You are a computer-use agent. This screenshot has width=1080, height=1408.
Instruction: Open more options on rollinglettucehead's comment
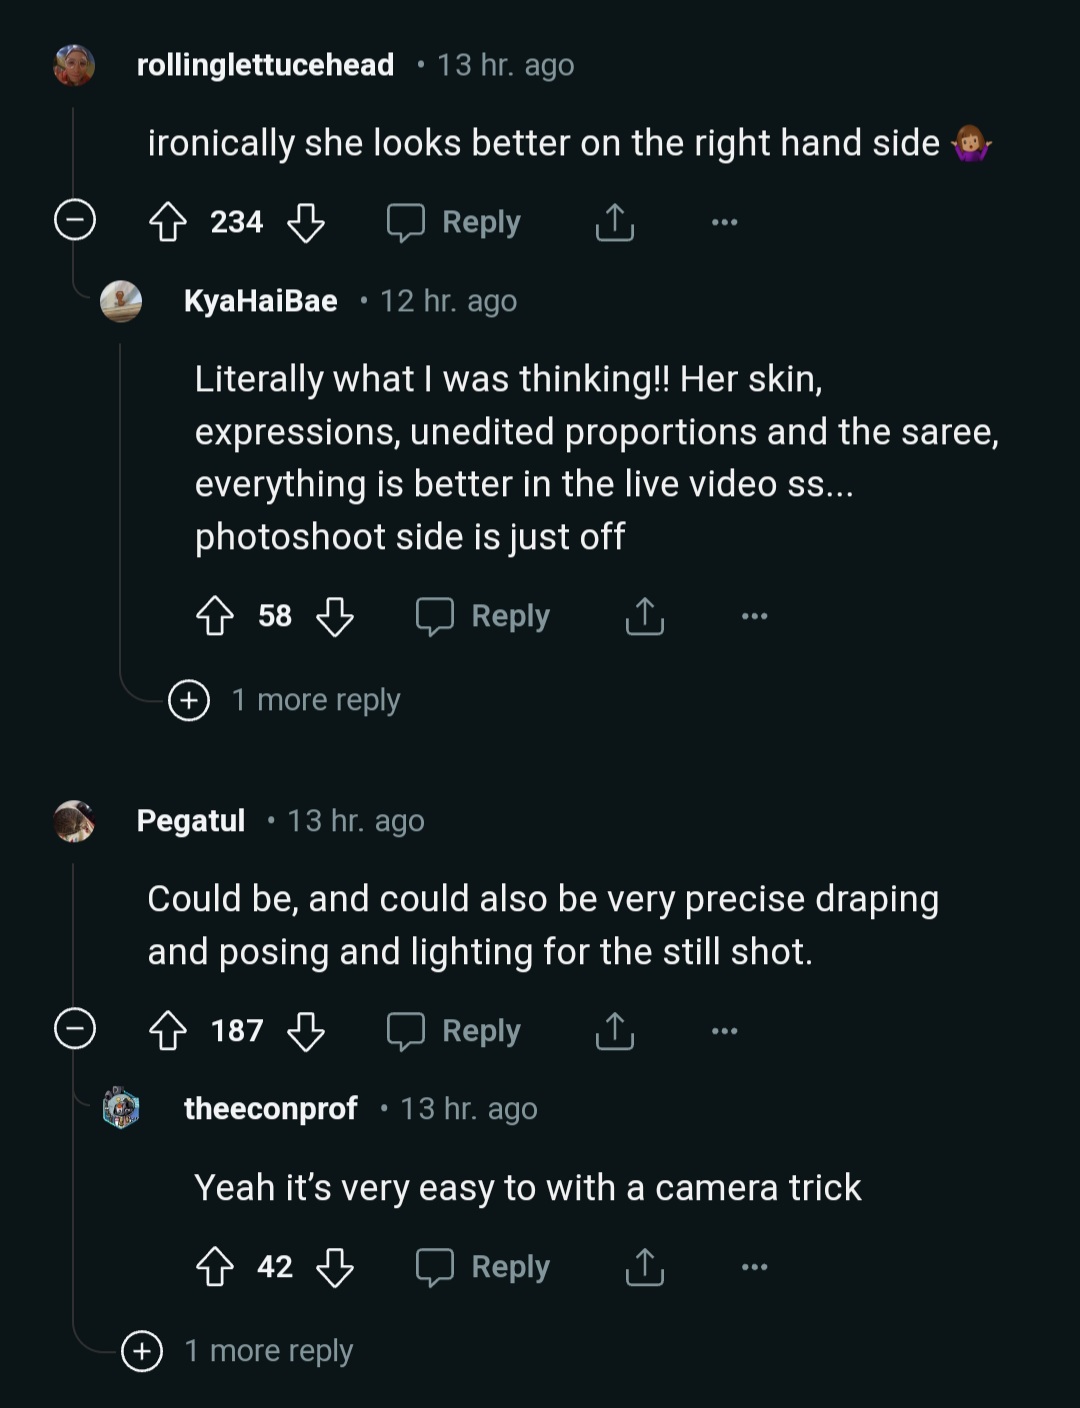pos(724,222)
